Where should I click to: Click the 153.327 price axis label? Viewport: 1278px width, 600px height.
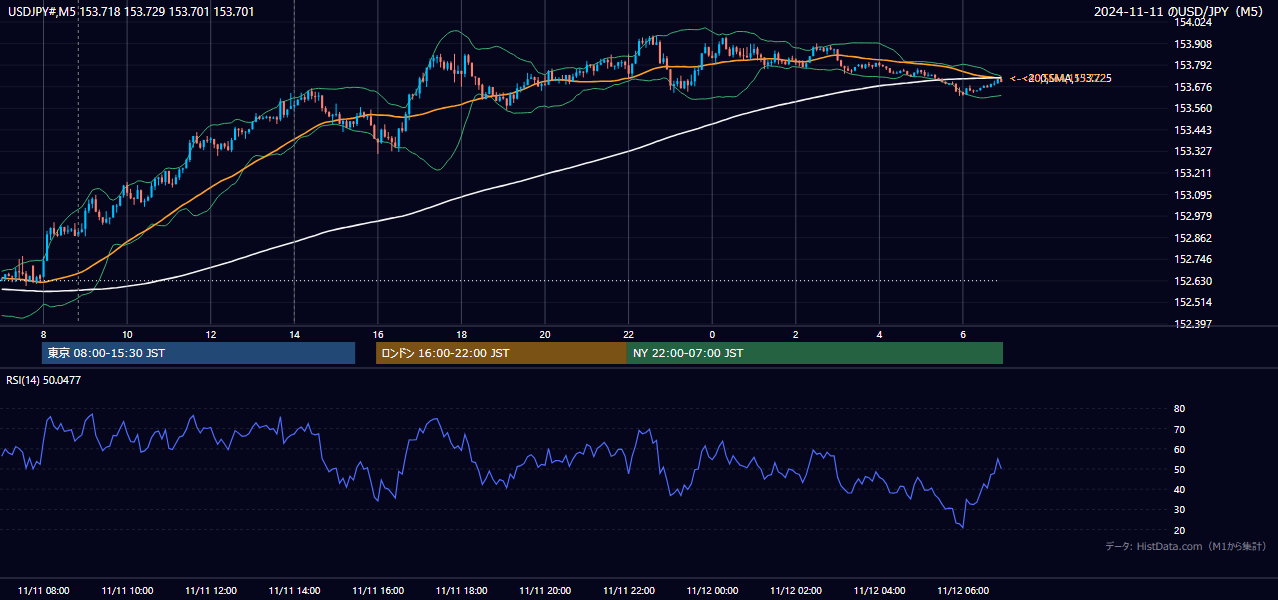(1193, 152)
